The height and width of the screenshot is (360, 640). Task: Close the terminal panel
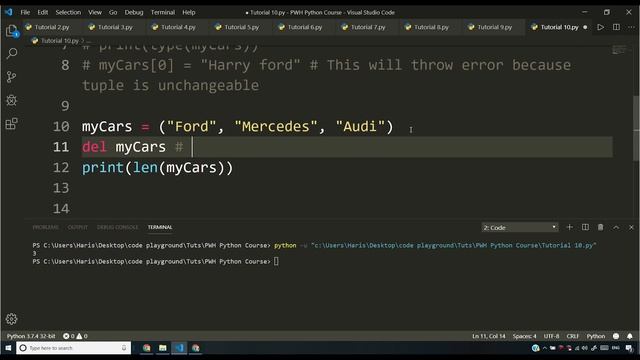click(631, 227)
